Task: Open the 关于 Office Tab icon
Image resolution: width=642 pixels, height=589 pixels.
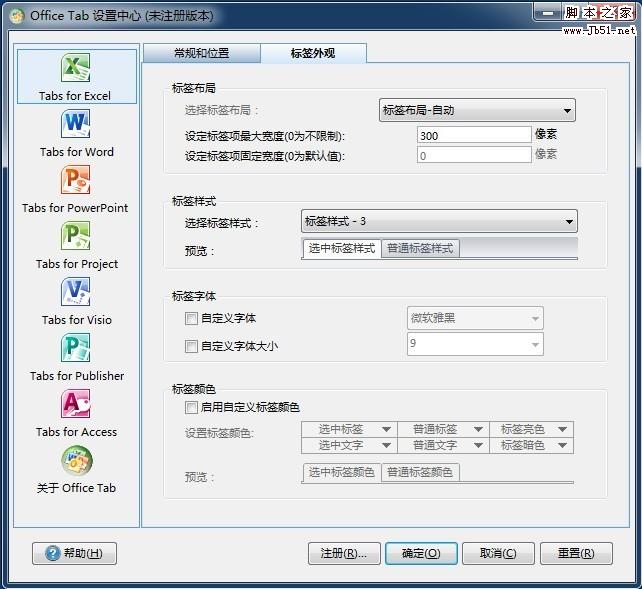Action: click(77, 461)
